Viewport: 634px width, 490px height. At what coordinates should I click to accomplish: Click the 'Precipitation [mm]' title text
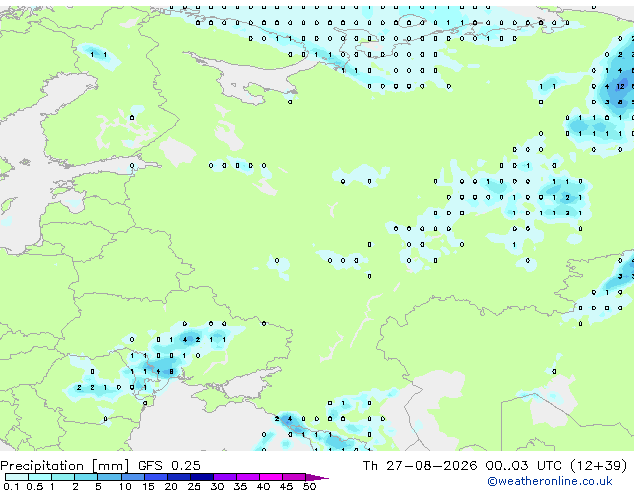point(64,466)
